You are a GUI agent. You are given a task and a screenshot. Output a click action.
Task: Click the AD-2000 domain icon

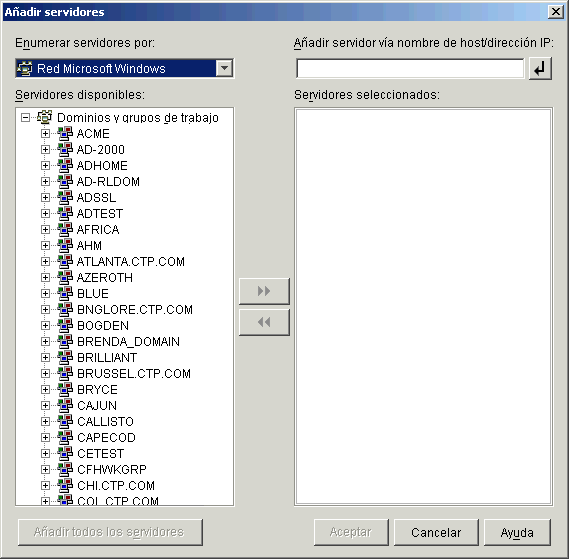pyautogui.click(x=65, y=150)
